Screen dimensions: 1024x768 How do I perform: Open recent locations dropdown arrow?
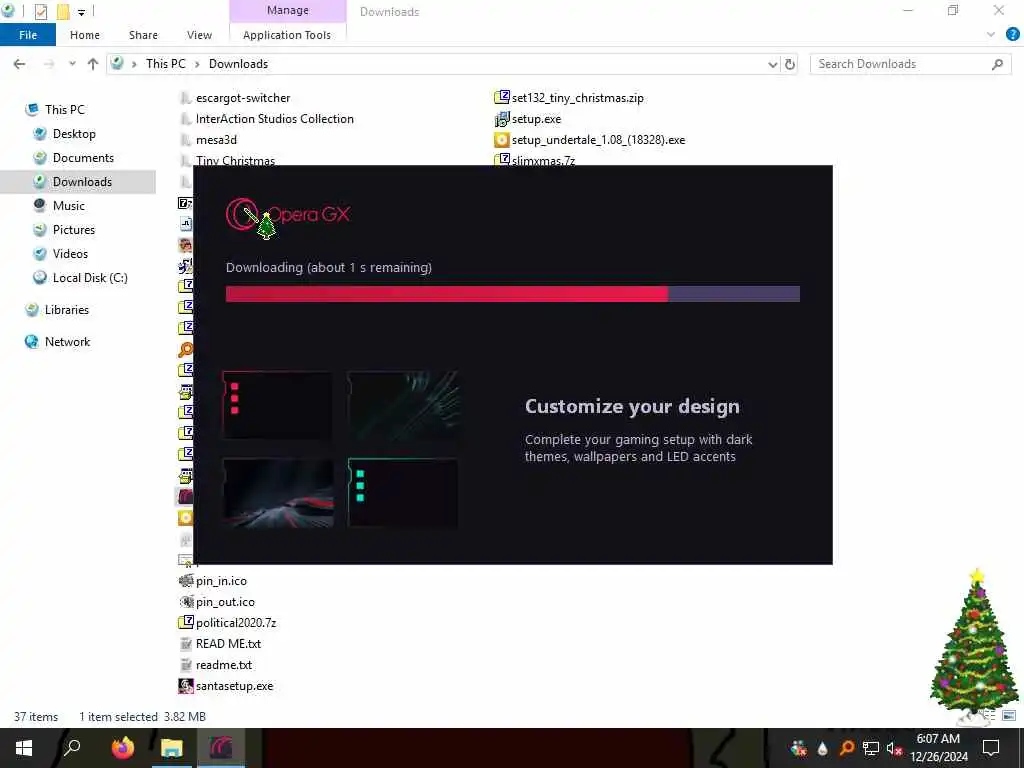(x=72, y=64)
